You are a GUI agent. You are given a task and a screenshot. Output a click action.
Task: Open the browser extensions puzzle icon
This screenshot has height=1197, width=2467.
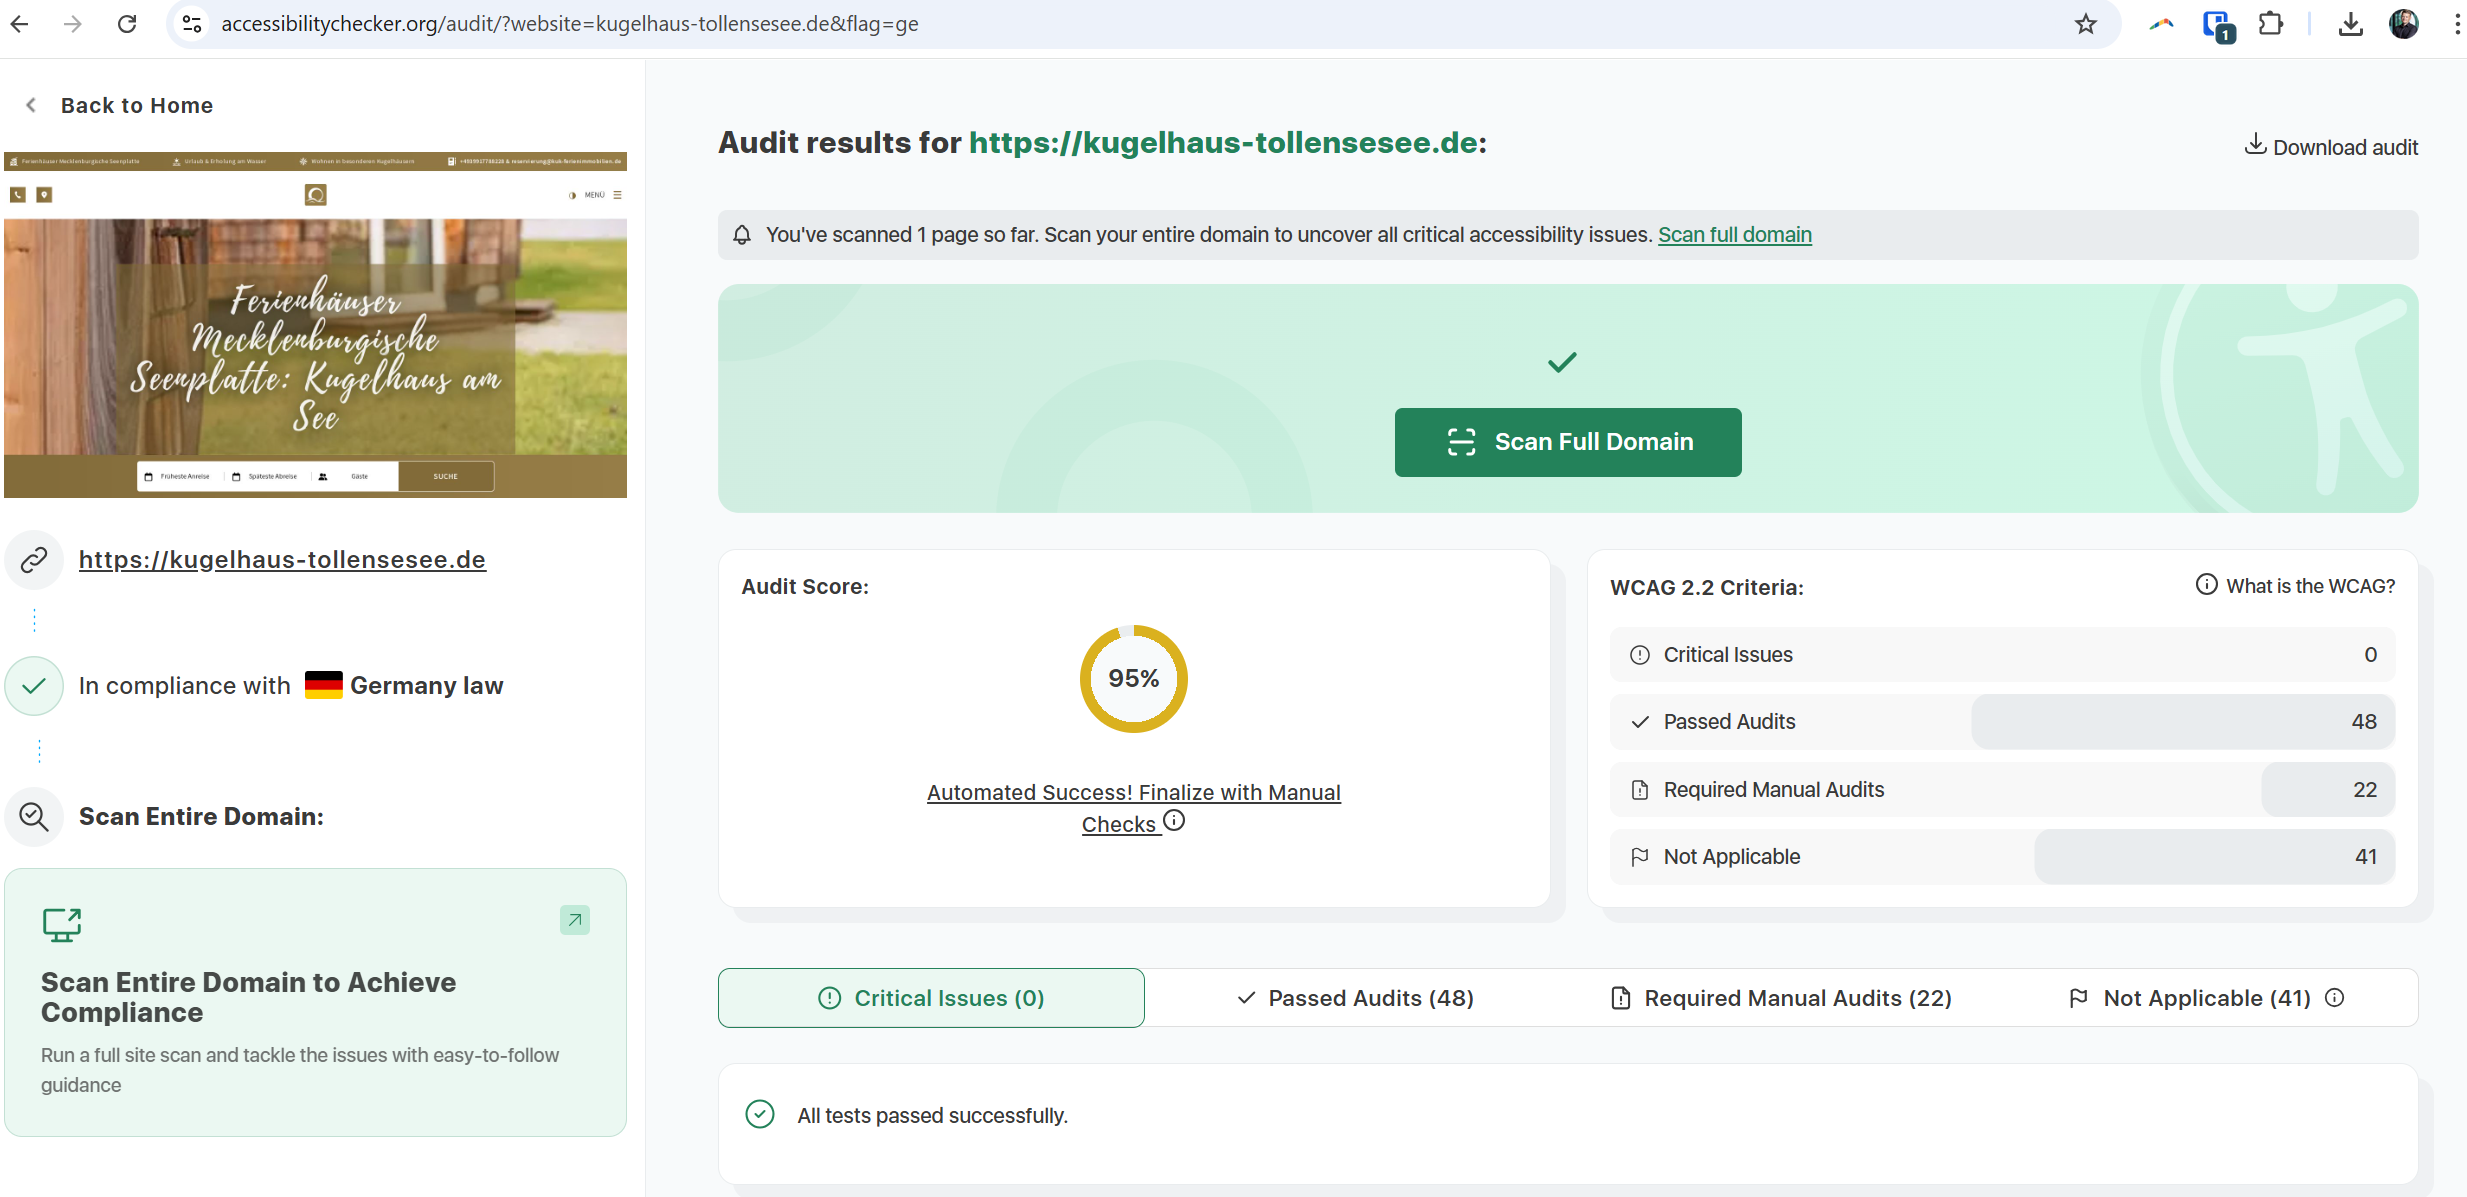coord(2271,24)
